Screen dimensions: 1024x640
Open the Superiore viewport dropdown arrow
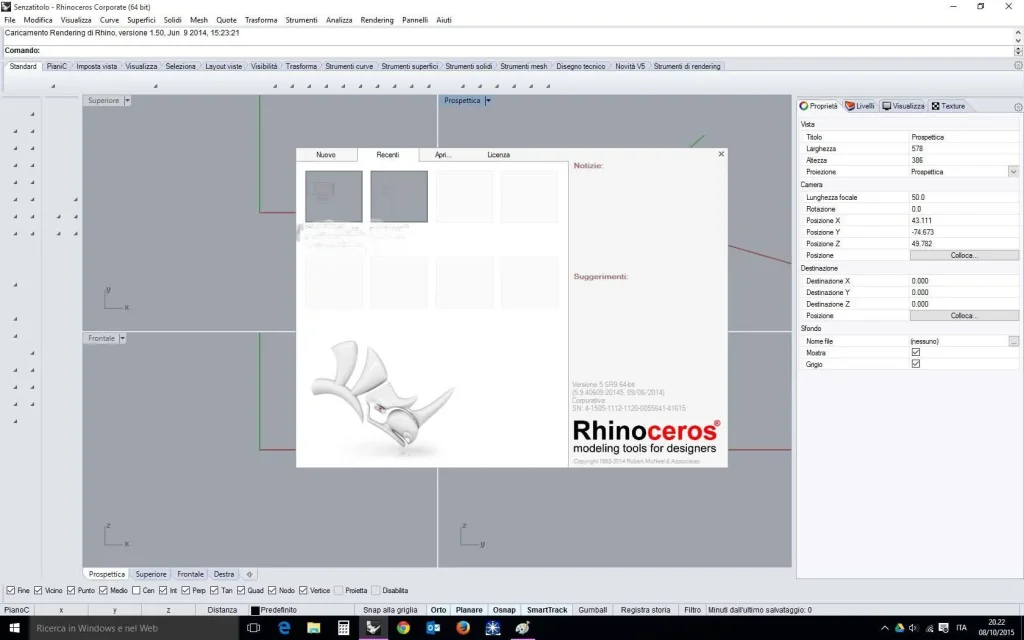pos(127,101)
